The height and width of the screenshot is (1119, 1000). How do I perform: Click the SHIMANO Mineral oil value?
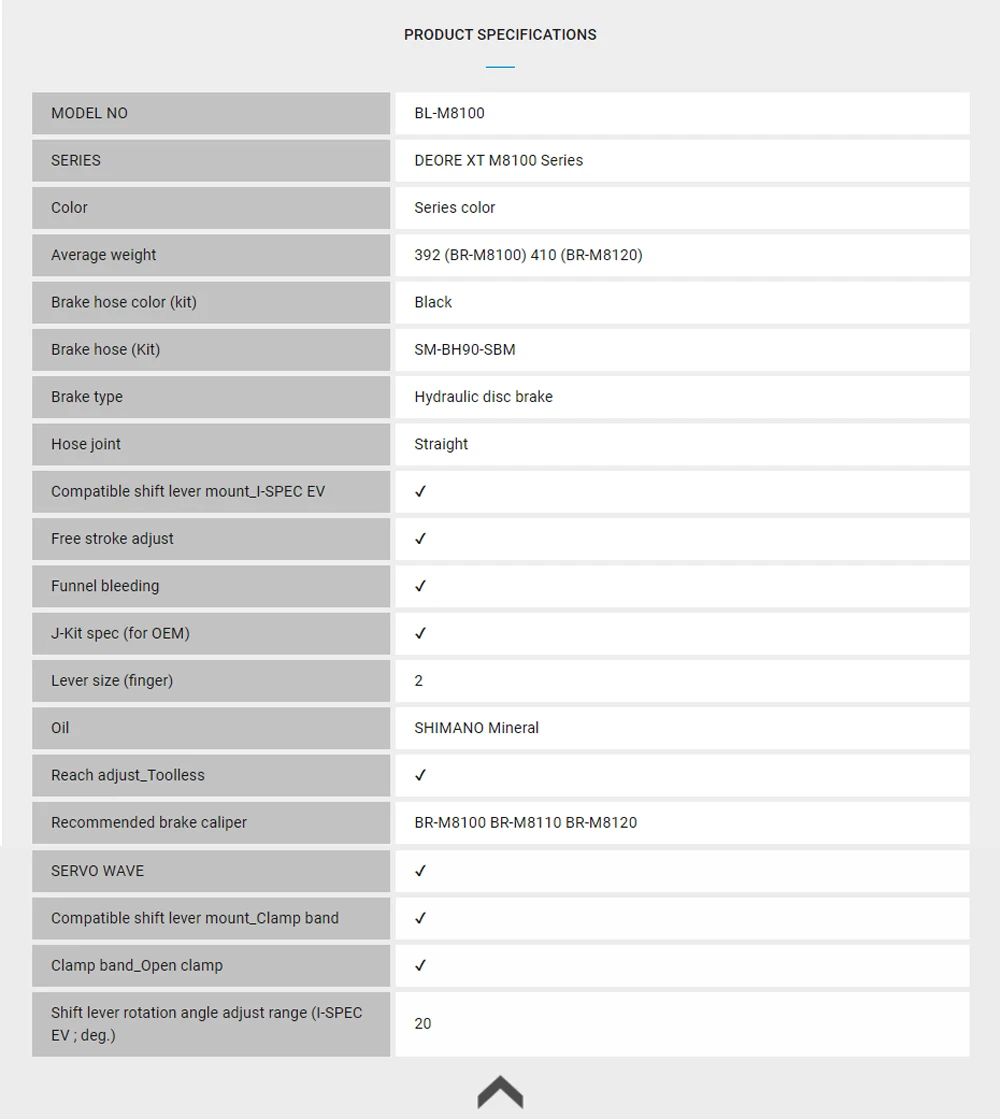pos(476,728)
